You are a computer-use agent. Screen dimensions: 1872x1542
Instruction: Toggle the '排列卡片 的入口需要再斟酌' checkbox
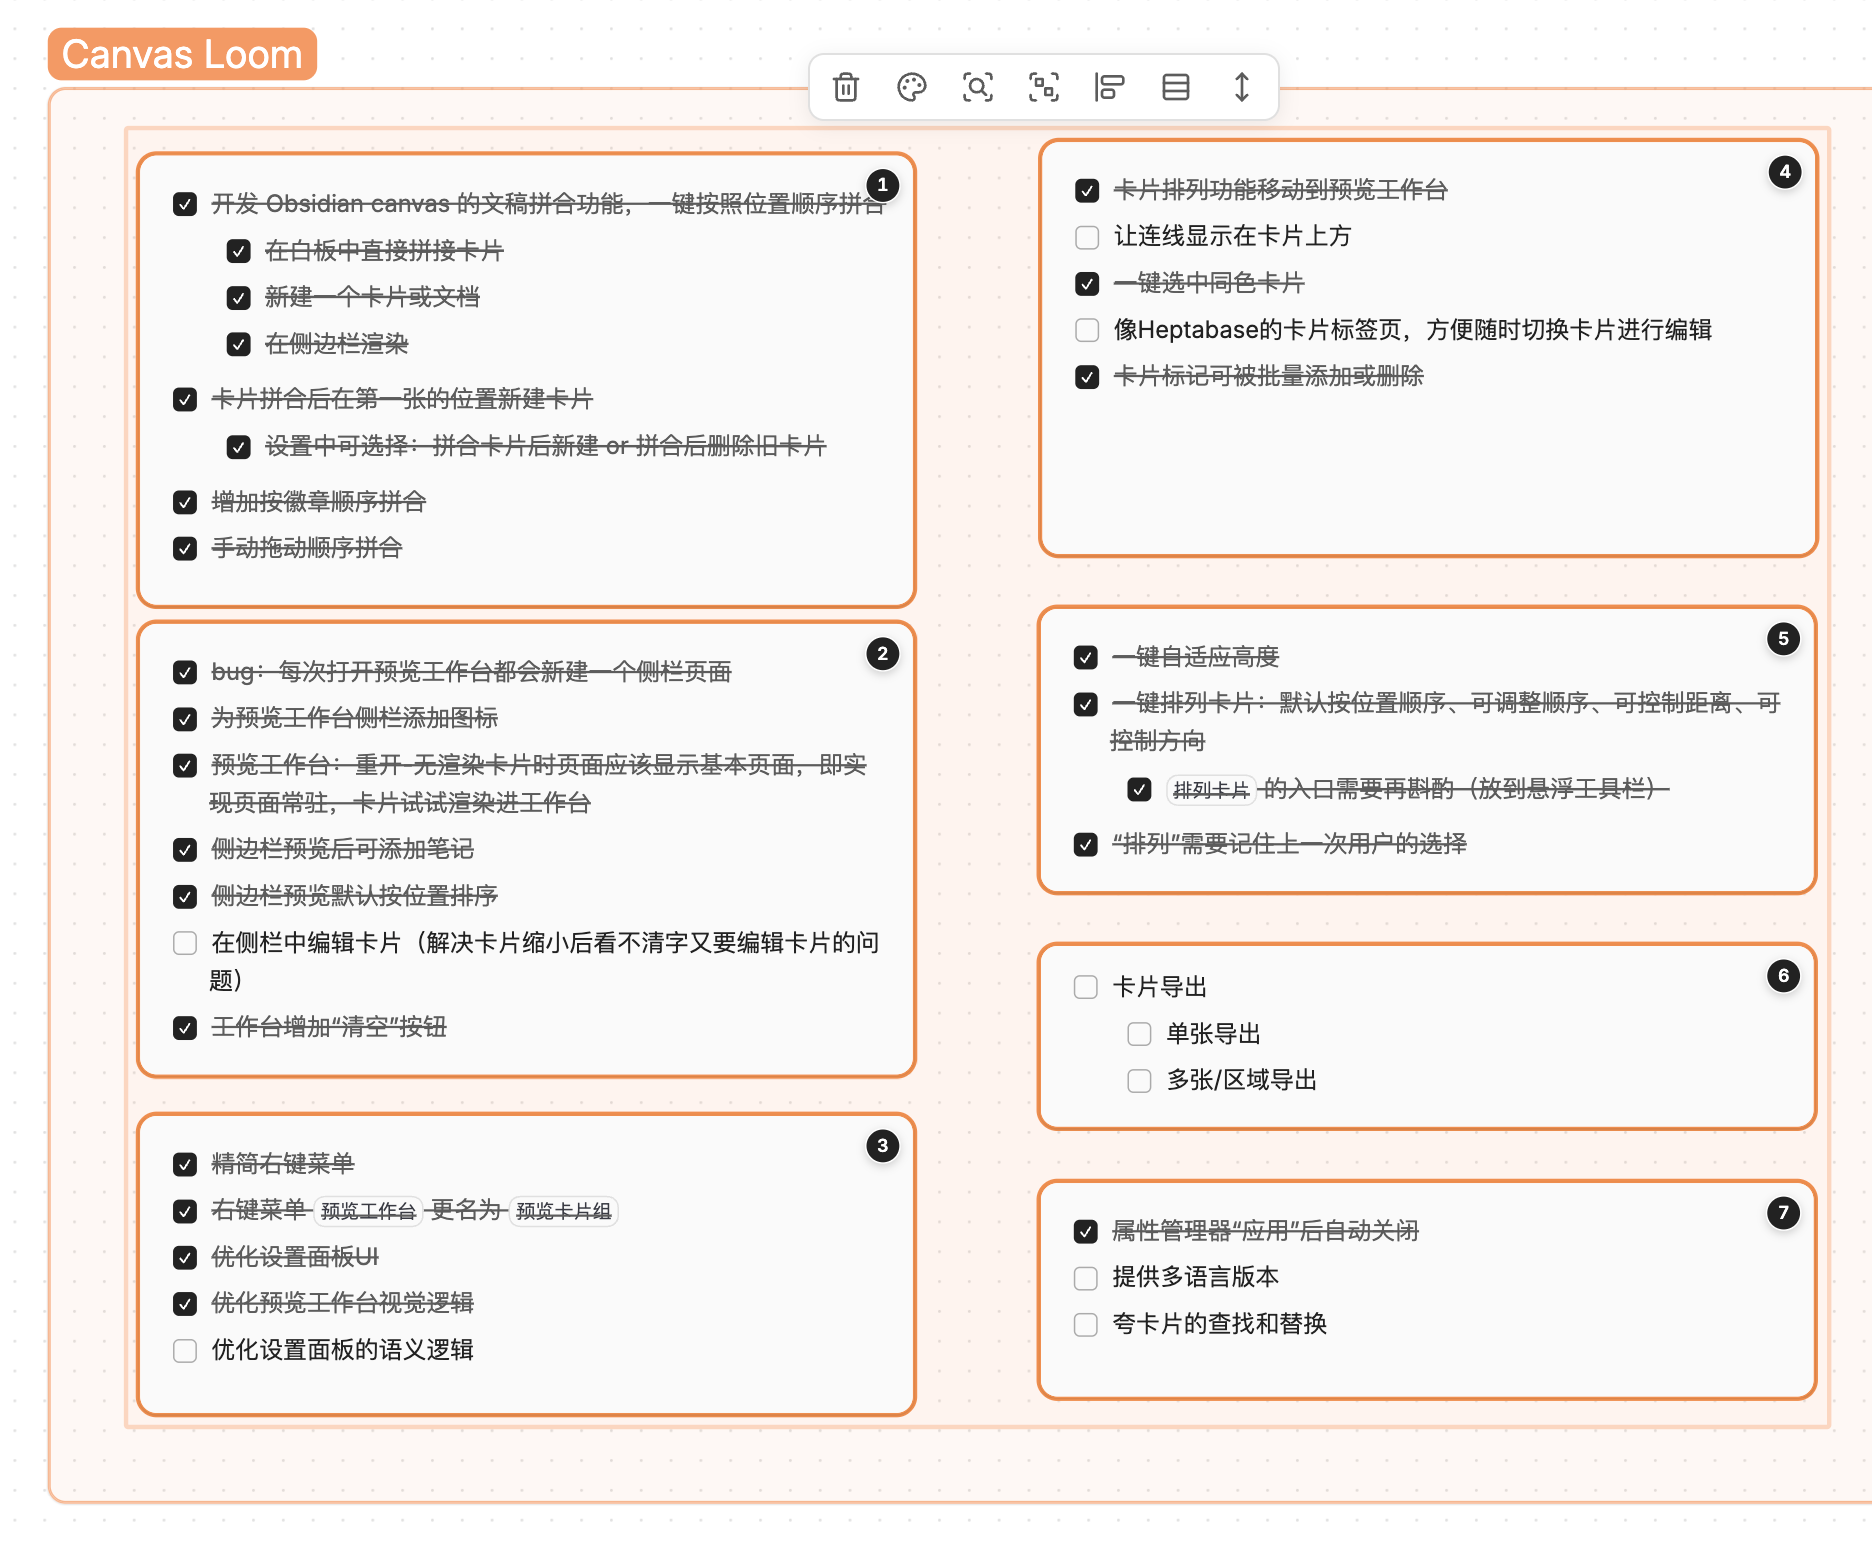(x=1139, y=790)
